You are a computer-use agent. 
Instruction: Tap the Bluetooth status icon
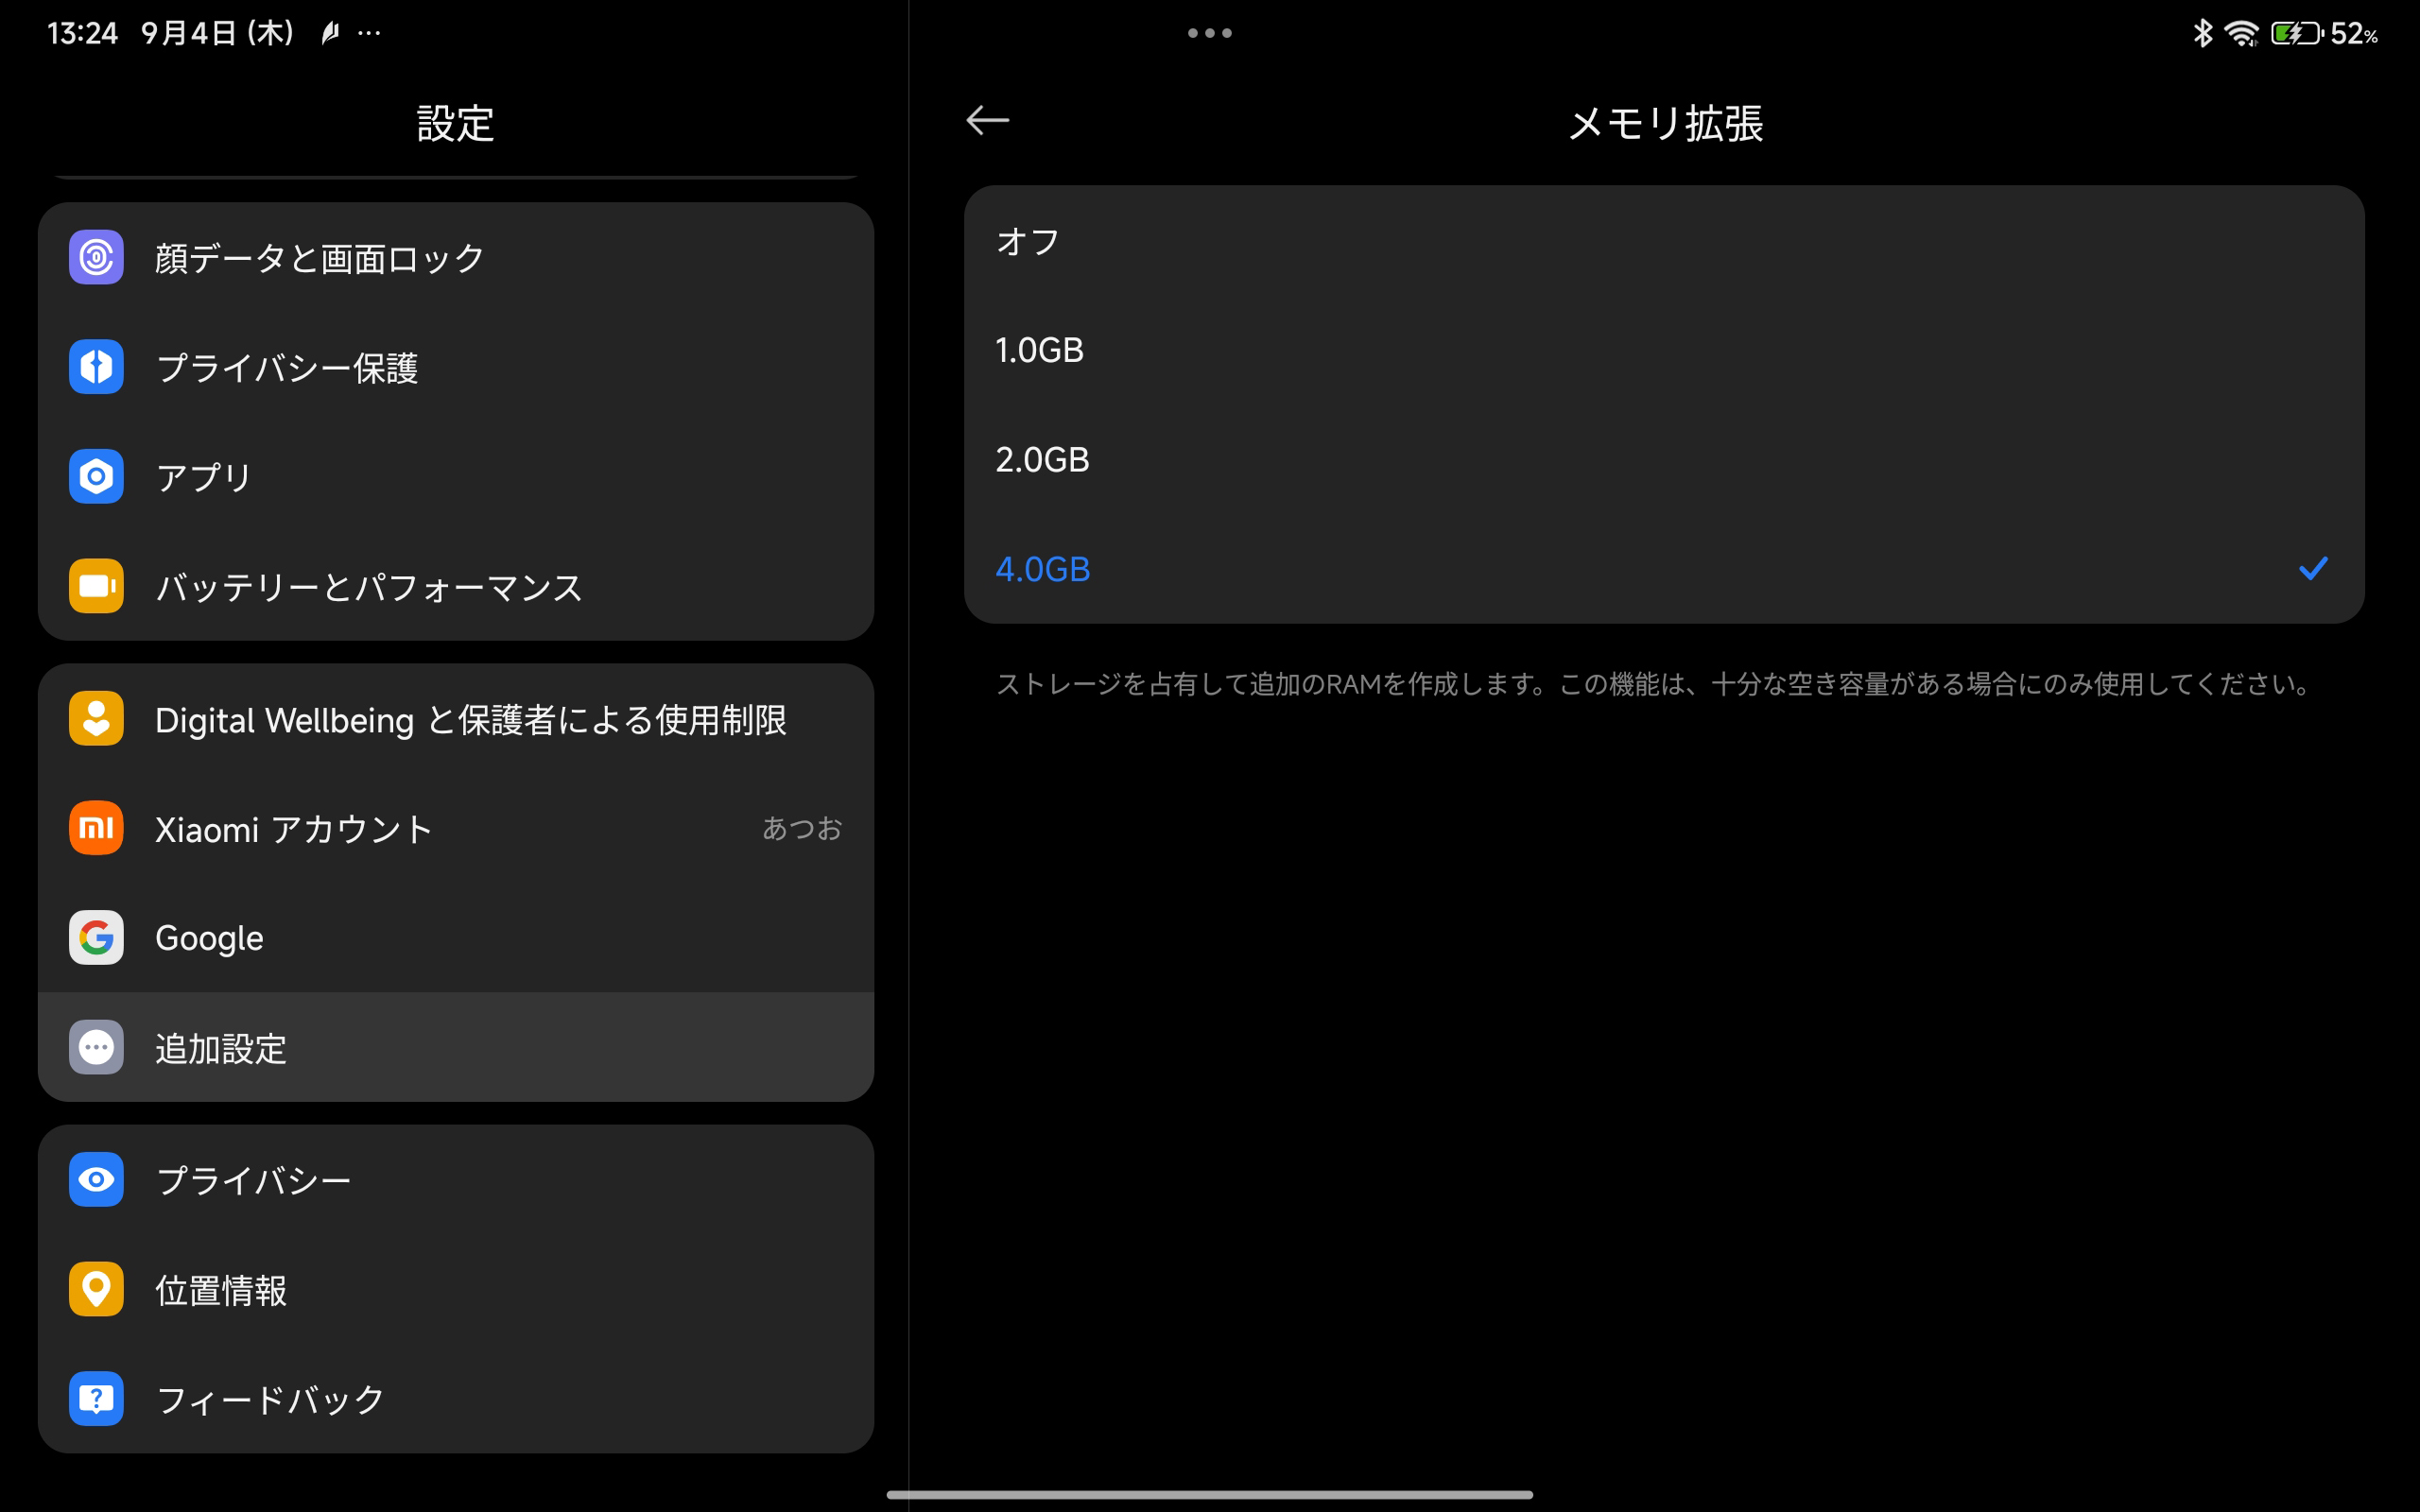pyautogui.click(x=2202, y=33)
